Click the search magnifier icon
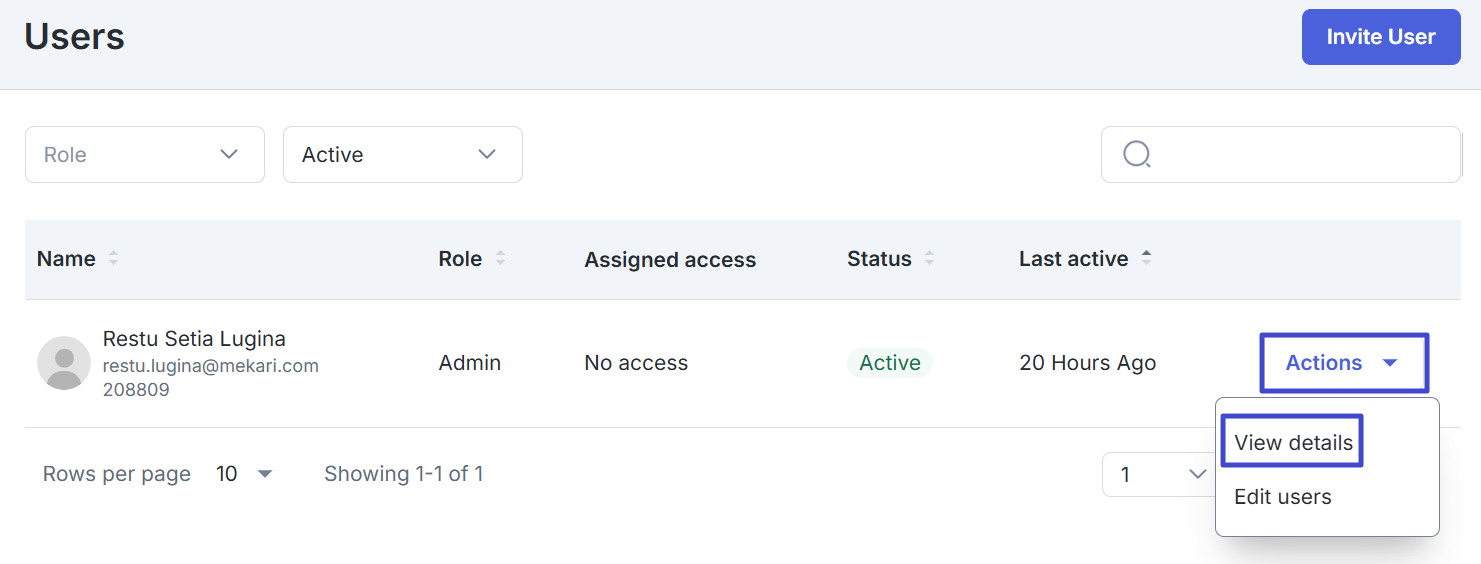This screenshot has width=1481, height=564. (1137, 155)
